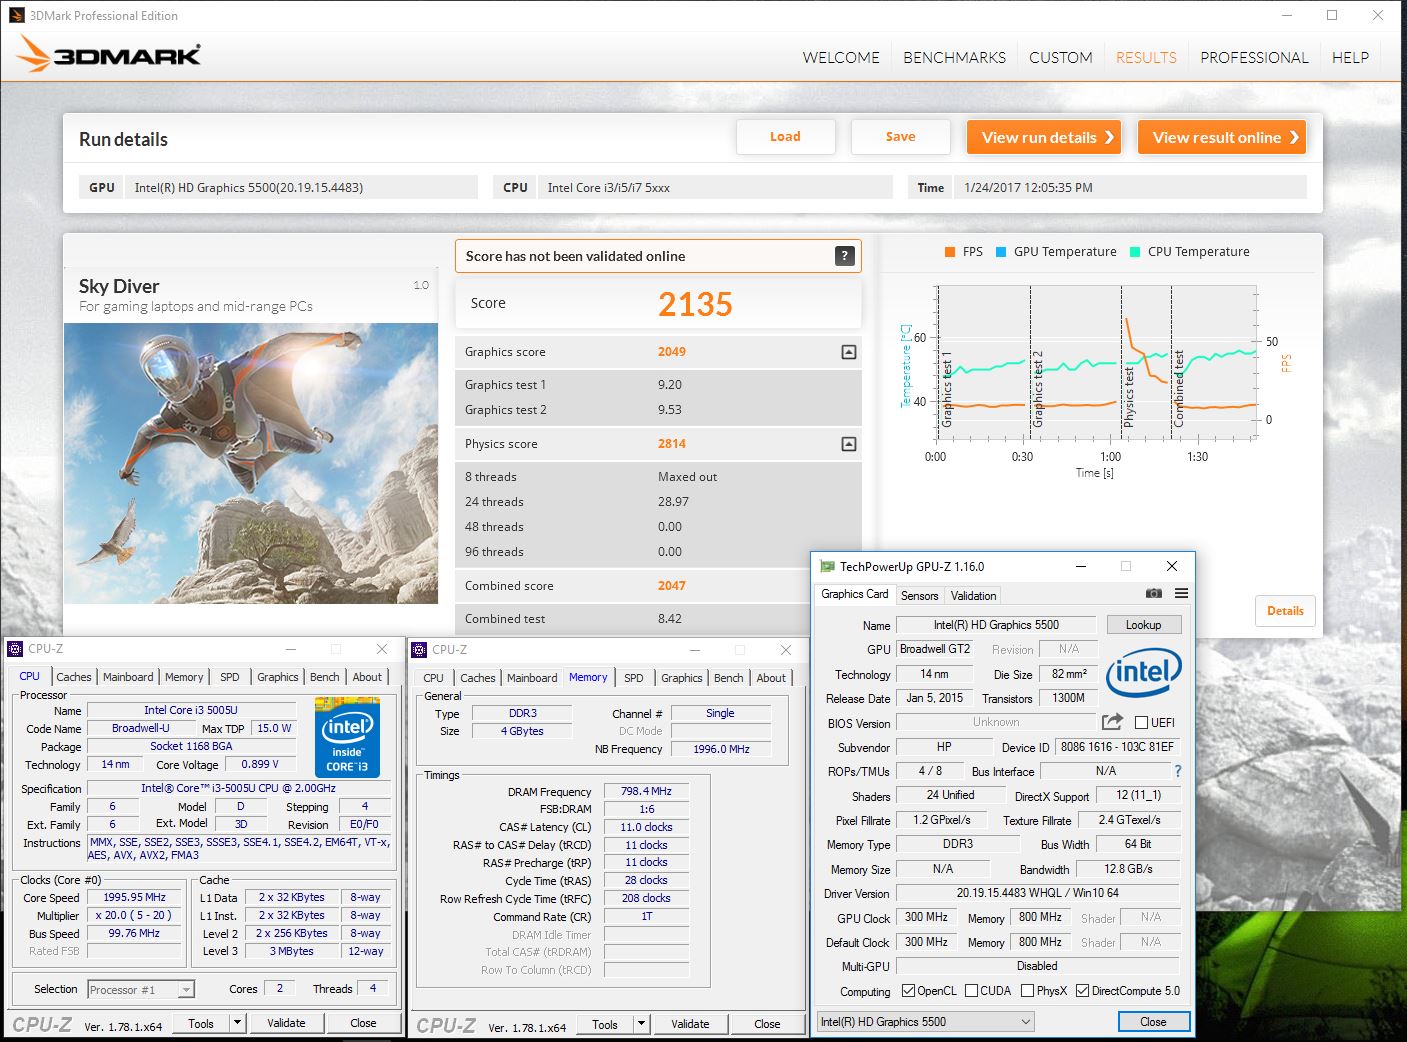Click the Details button under the chart

pyautogui.click(x=1285, y=611)
